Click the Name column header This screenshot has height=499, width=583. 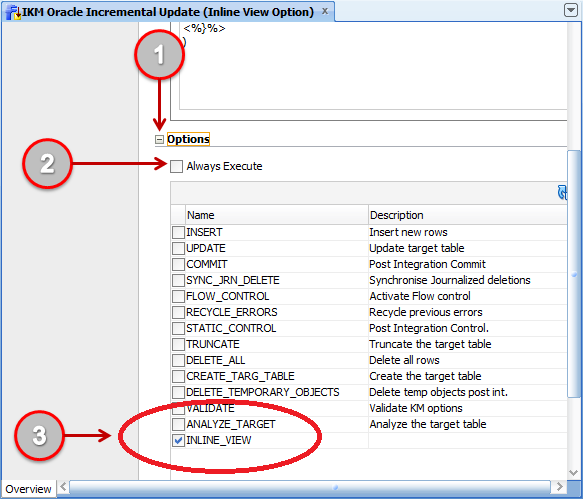[277, 215]
